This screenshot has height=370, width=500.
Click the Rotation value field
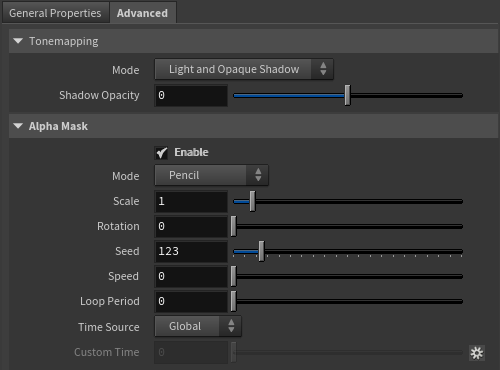pos(191,226)
